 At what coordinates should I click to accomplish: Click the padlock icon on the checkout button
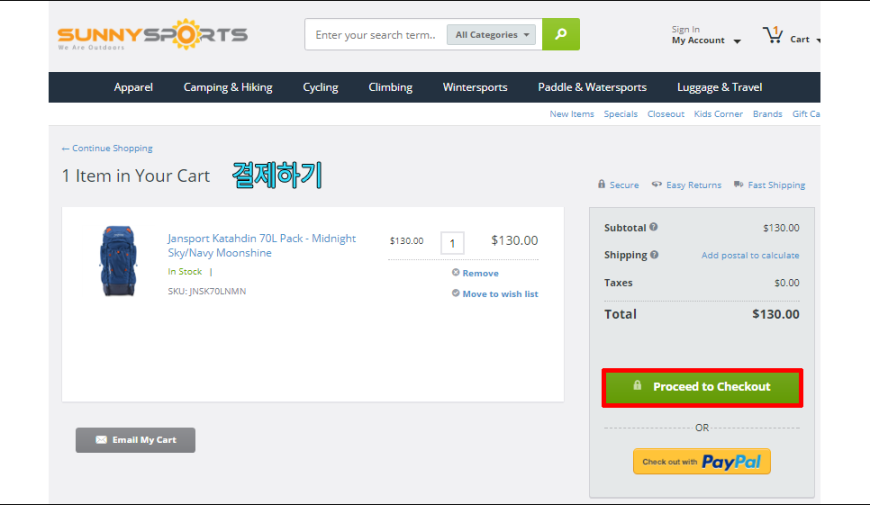(638, 385)
